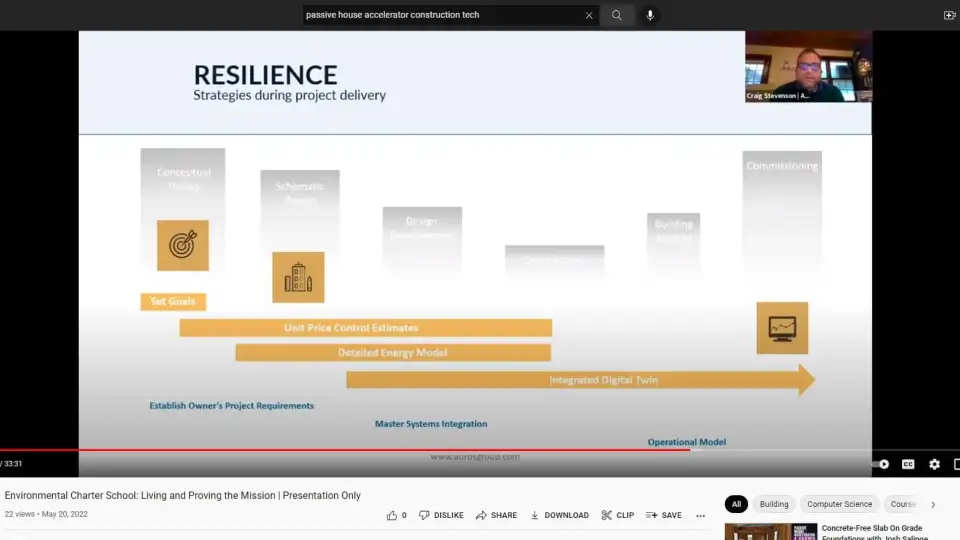This screenshot has width=960, height=540.
Task: Clear the search box text
Action: click(x=589, y=15)
